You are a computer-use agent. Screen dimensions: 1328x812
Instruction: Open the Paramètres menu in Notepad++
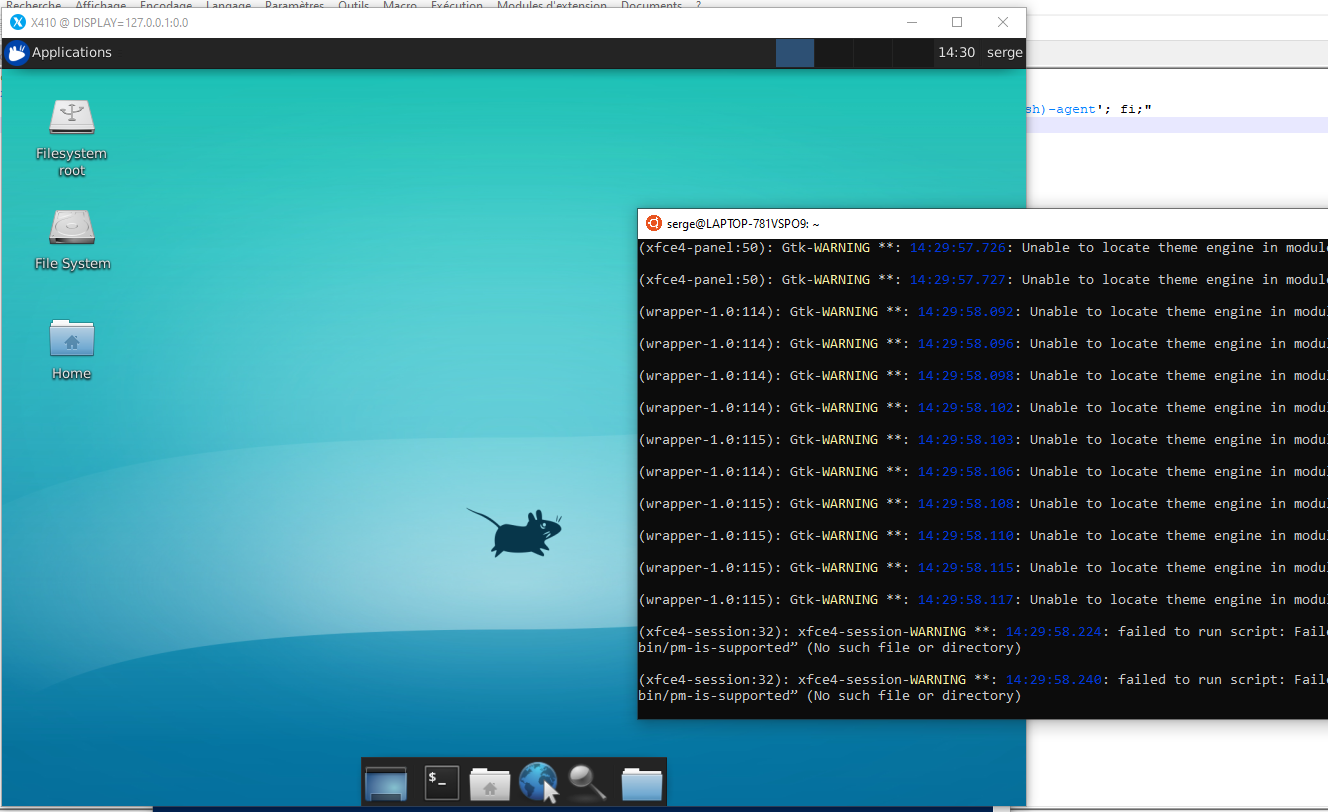(295, 5)
